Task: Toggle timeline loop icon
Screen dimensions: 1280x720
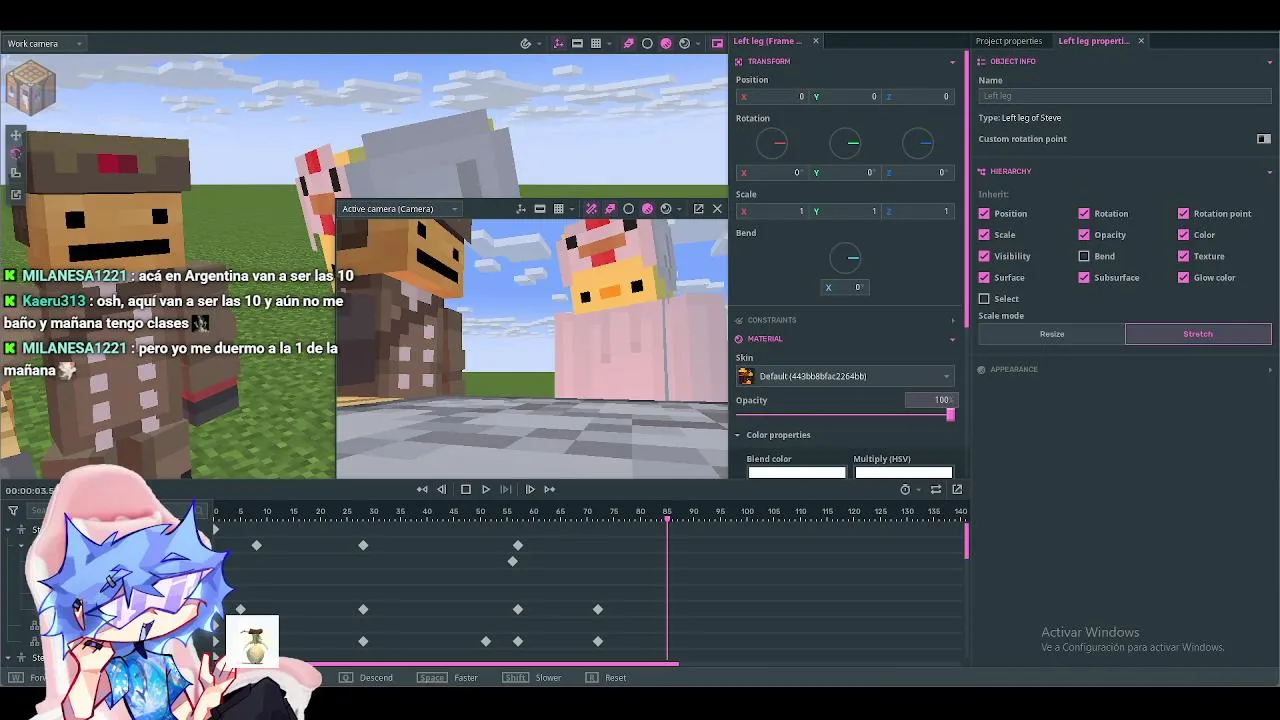Action: (x=936, y=489)
